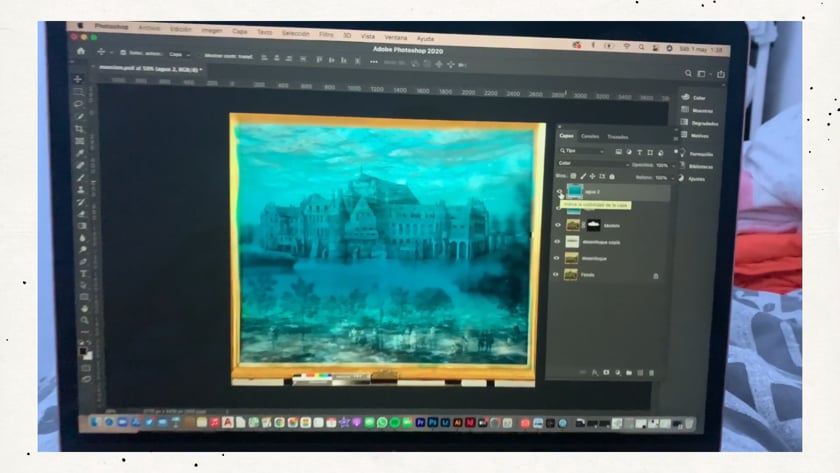Add a layer mask from panel bottom

(x=606, y=372)
